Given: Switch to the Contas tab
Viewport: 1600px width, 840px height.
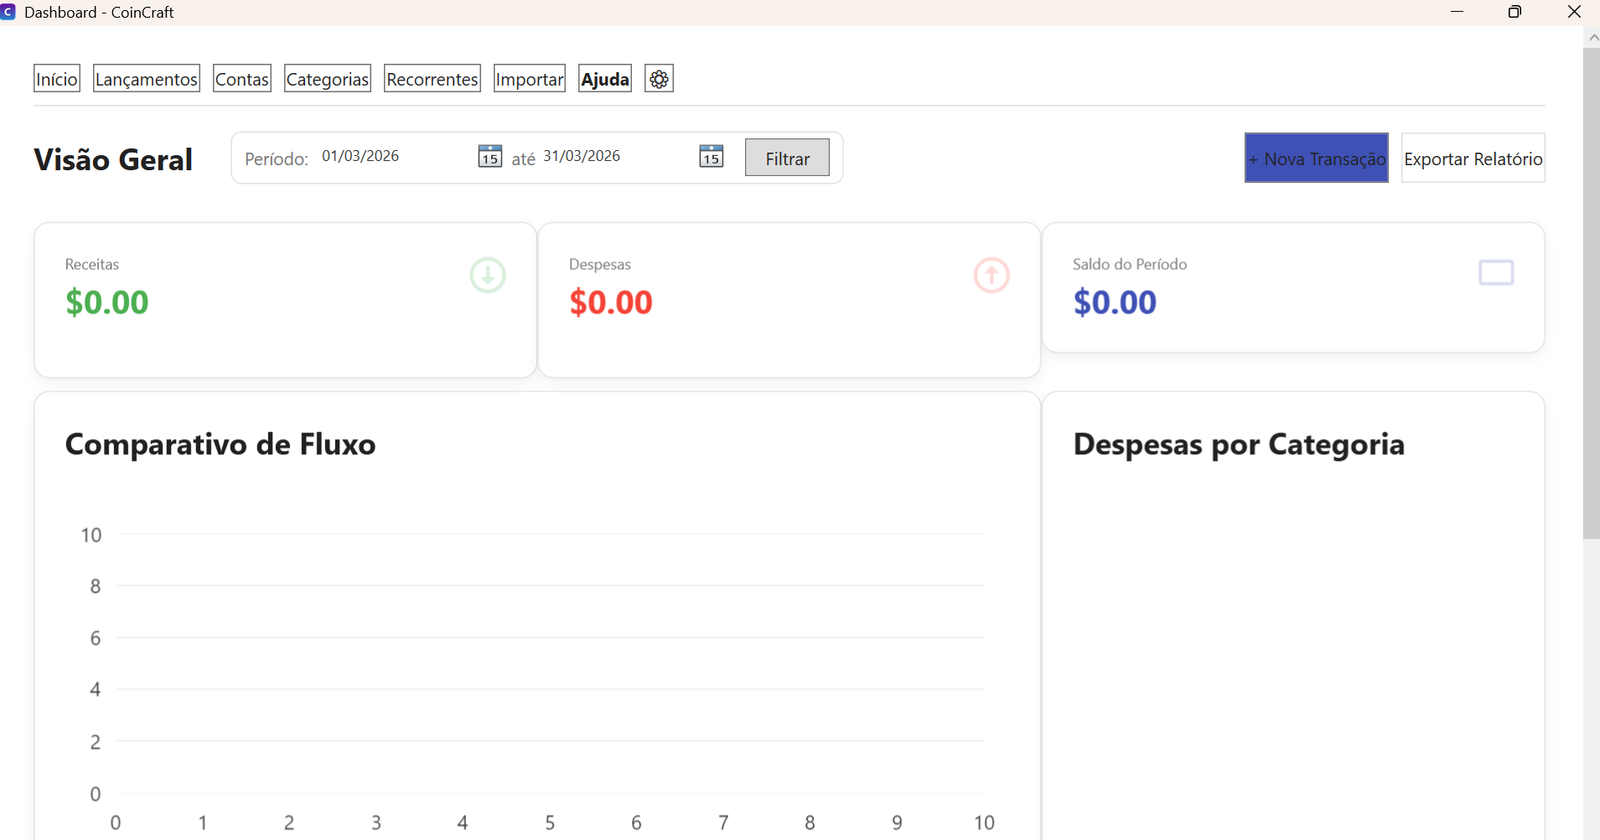Looking at the screenshot, I should pyautogui.click(x=242, y=79).
